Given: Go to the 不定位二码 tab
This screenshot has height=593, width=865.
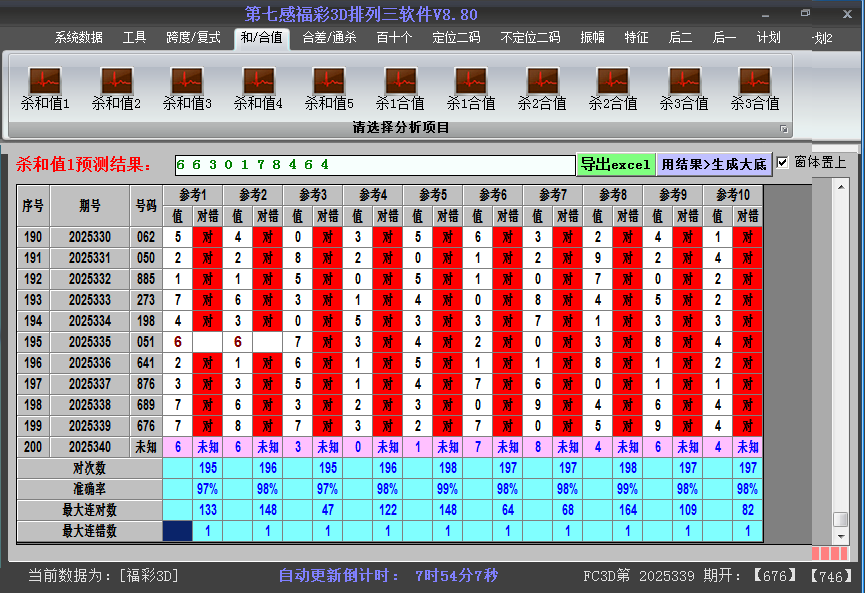Looking at the screenshot, I should click(x=530, y=38).
